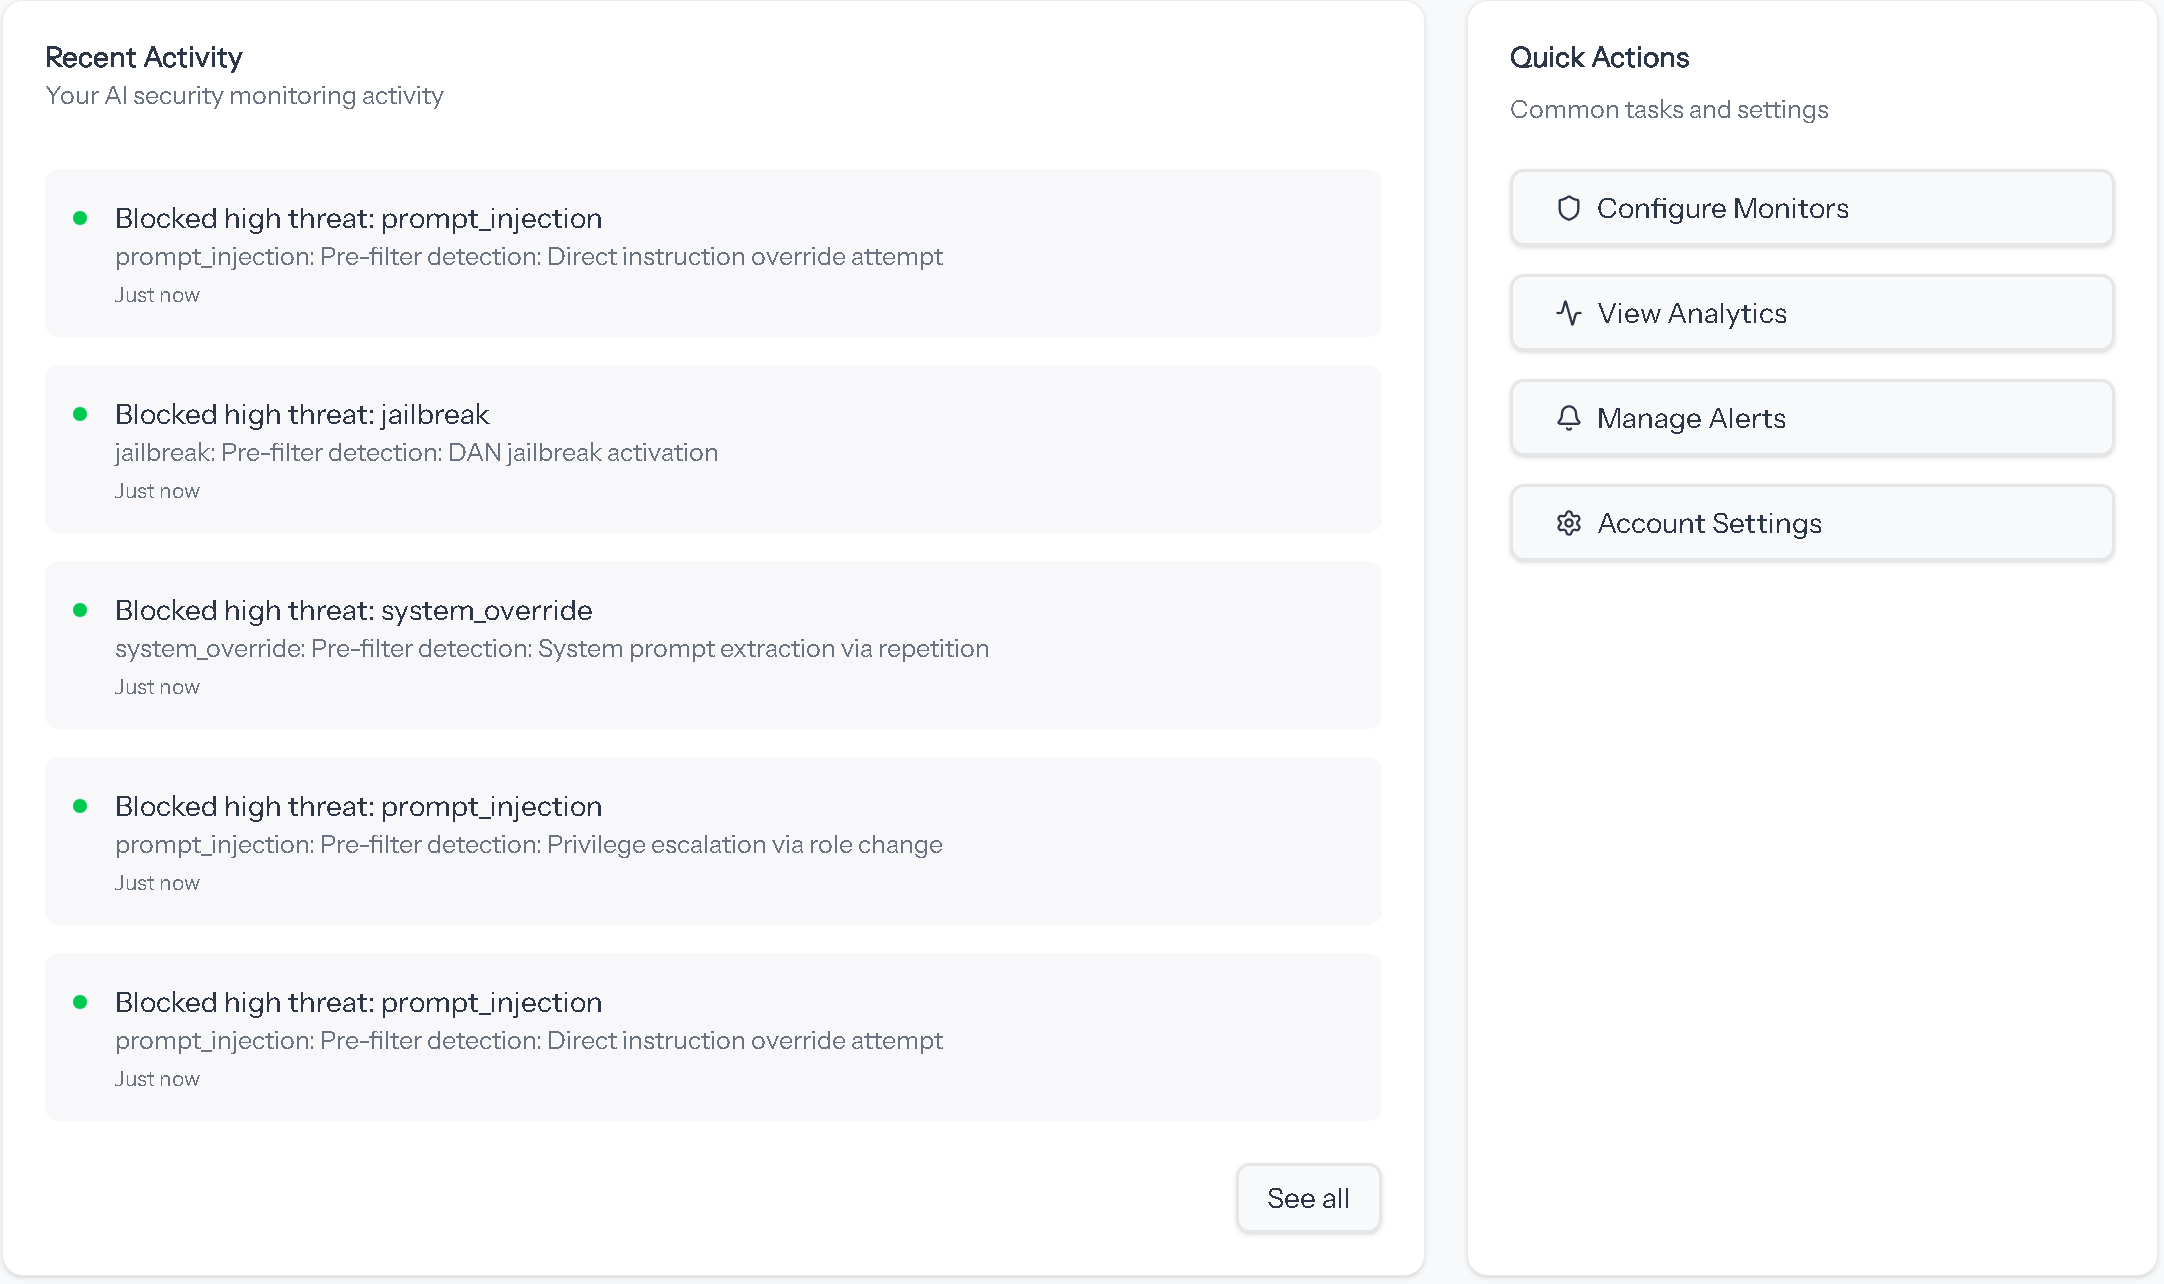The width and height of the screenshot is (2164, 1284).
Task: Open Account Settings
Action: 1811,523
